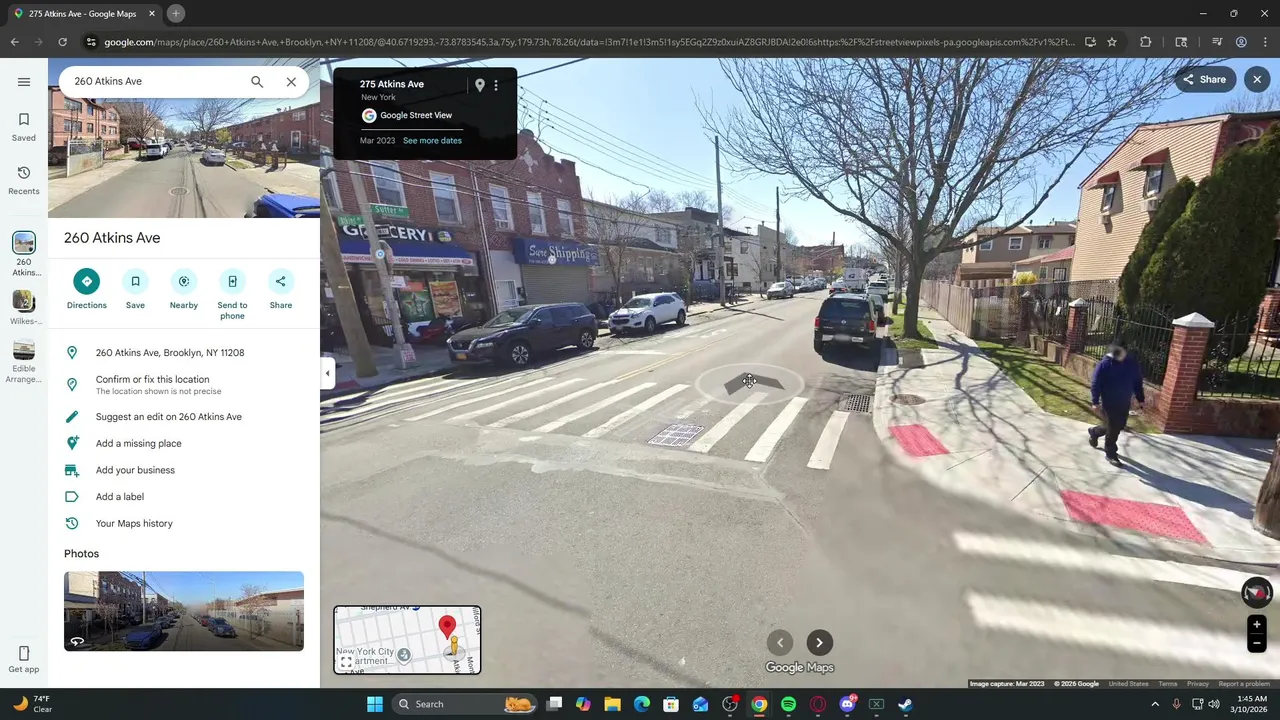Screen dimensions: 1280x720
Task: Open Steam from the taskbar
Action: tap(905, 704)
